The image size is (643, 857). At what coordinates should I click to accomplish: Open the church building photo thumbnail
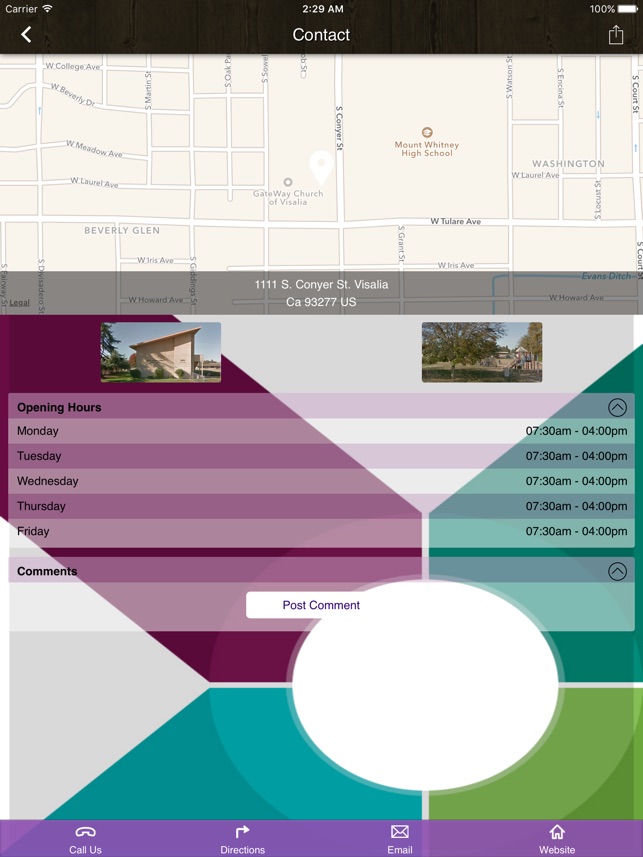coord(161,352)
